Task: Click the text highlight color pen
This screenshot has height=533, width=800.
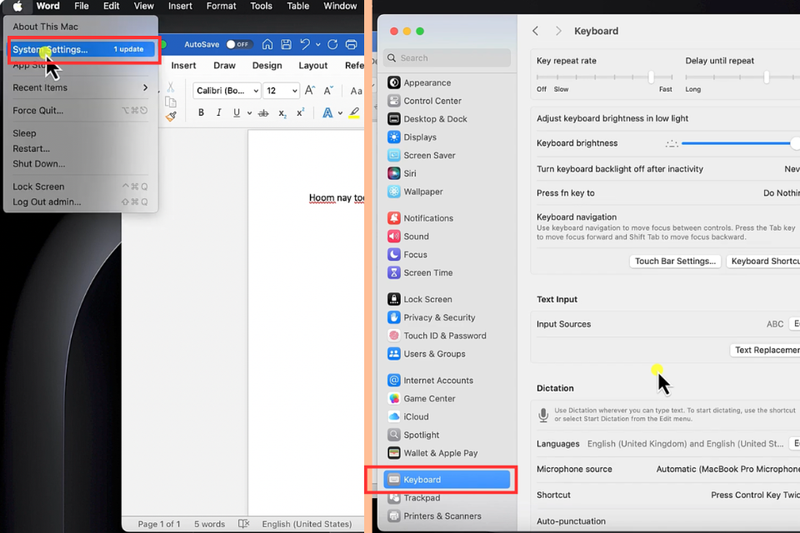Action: point(354,113)
